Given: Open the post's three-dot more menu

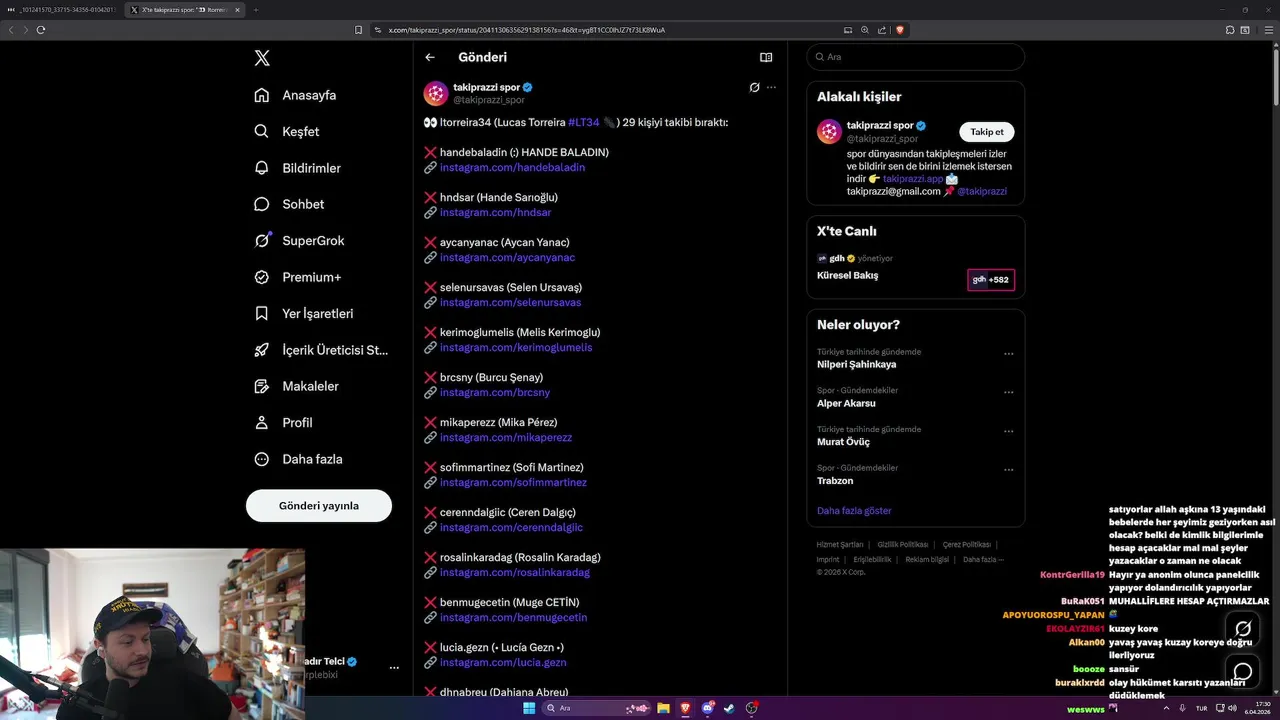Looking at the screenshot, I should 771,87.
